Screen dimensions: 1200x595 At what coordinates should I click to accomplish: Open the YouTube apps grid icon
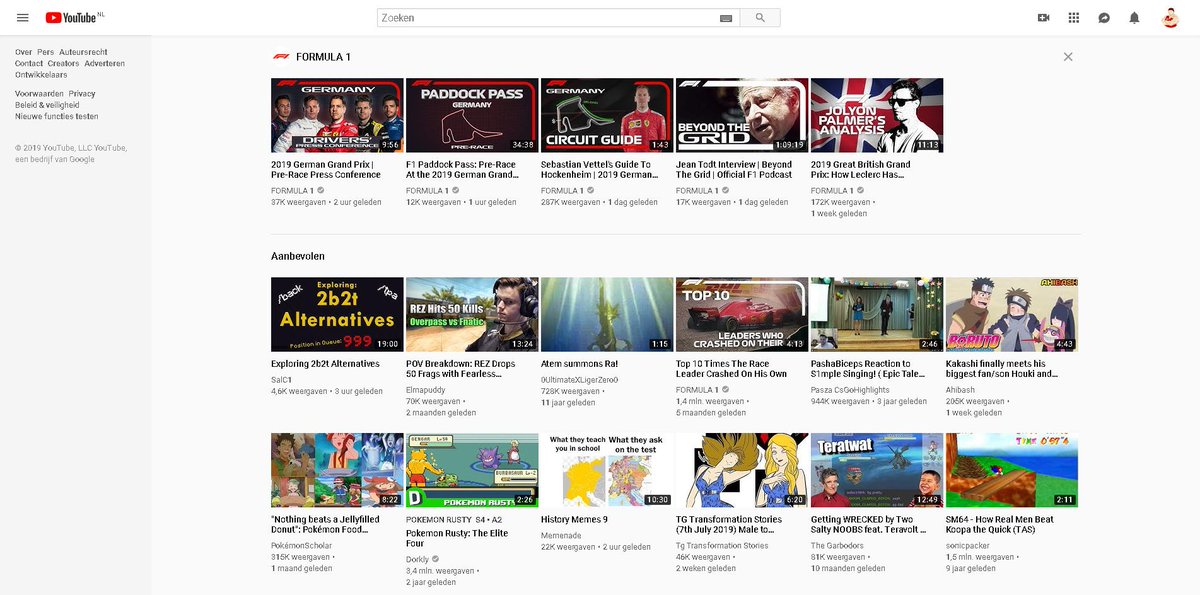tap(1074, 18)
